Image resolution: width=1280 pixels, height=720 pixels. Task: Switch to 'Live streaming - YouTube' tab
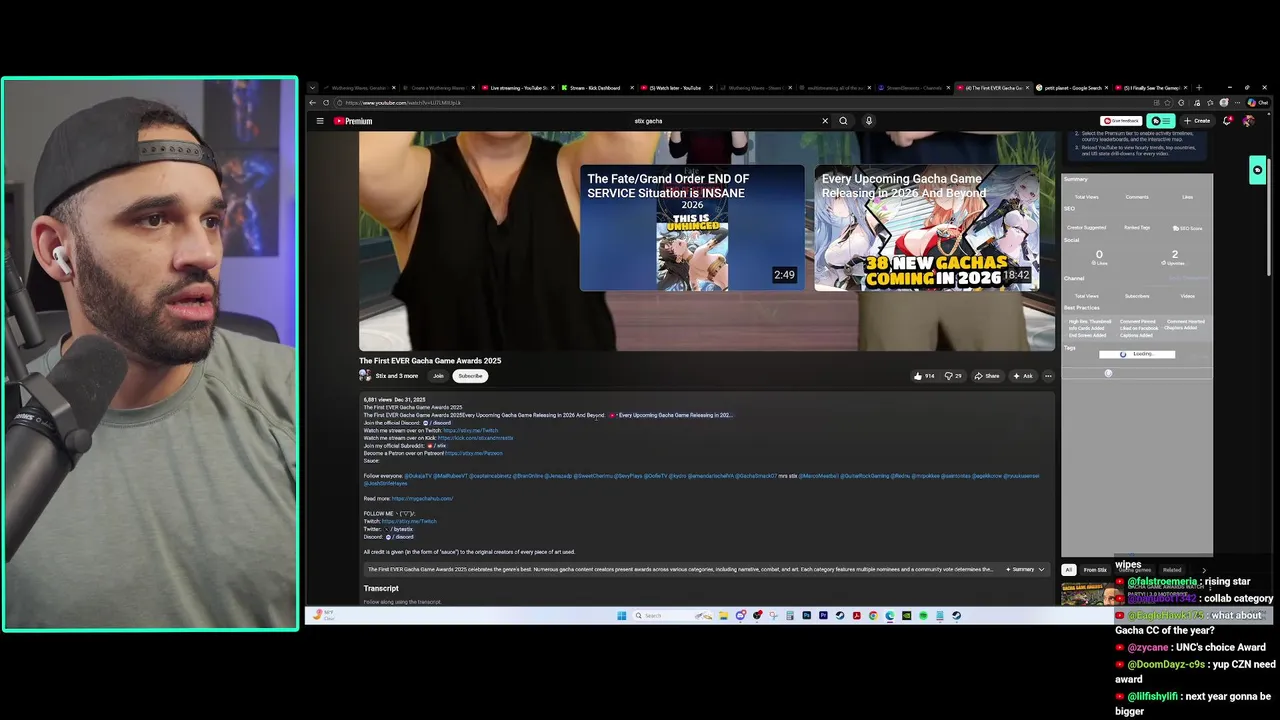click(x=518, y=88)
